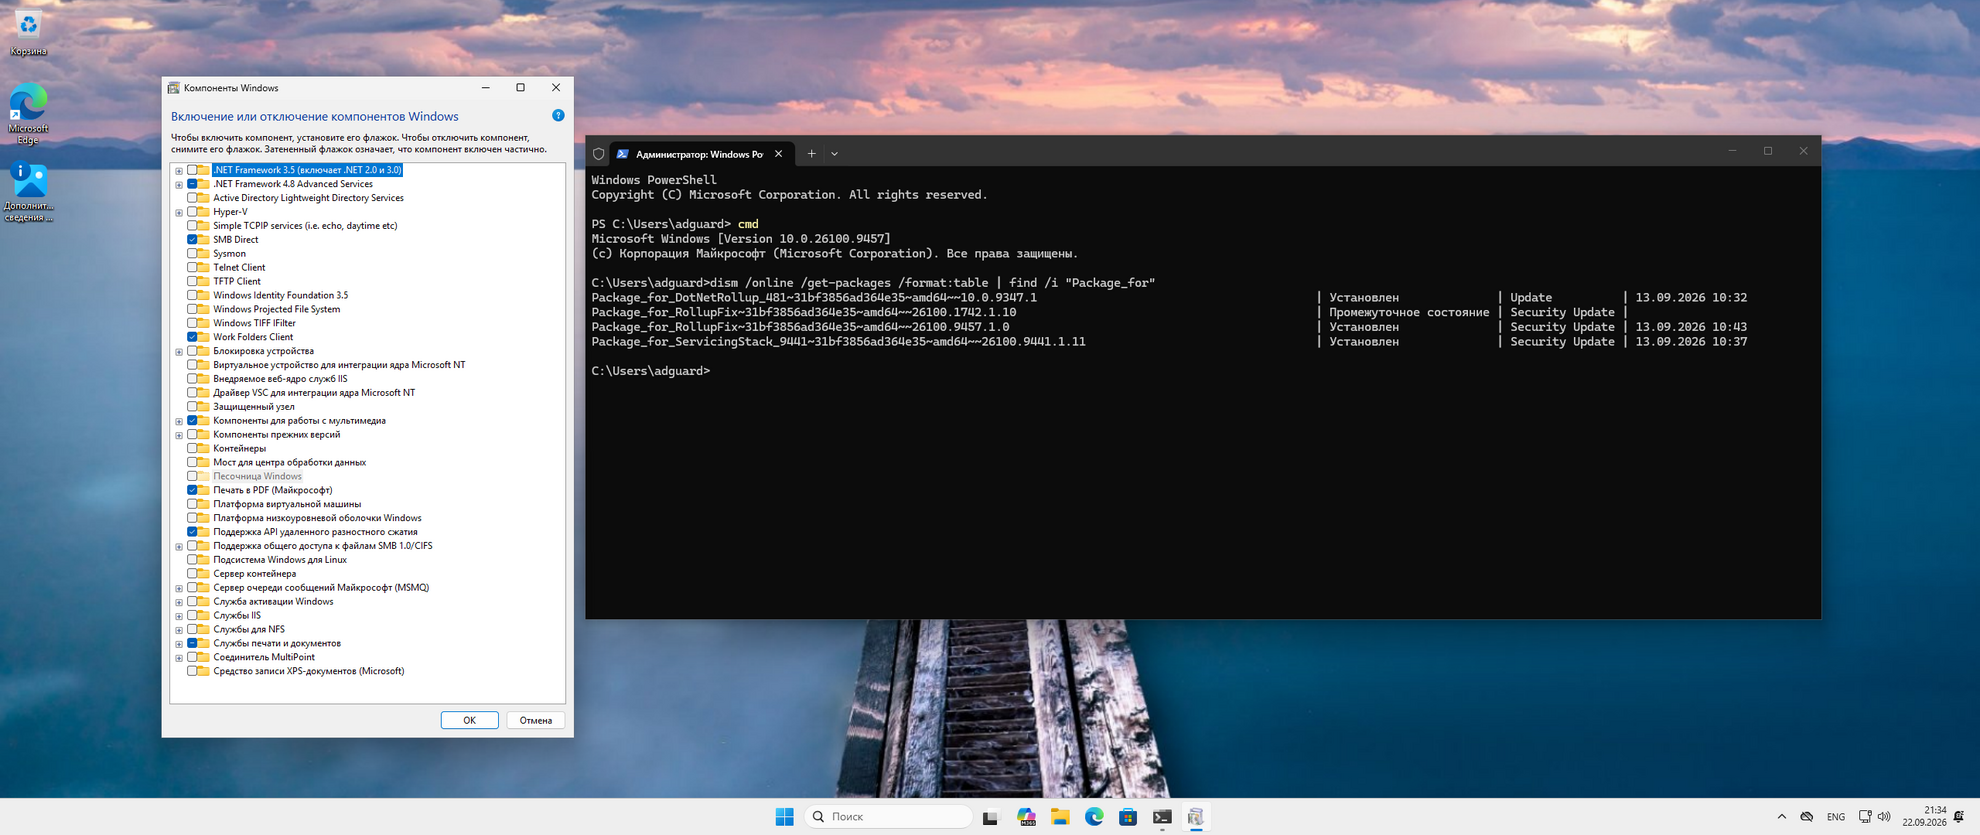1980x835 pixels.
Task: Expand the Службы IIS node
Action: point(179,617)
